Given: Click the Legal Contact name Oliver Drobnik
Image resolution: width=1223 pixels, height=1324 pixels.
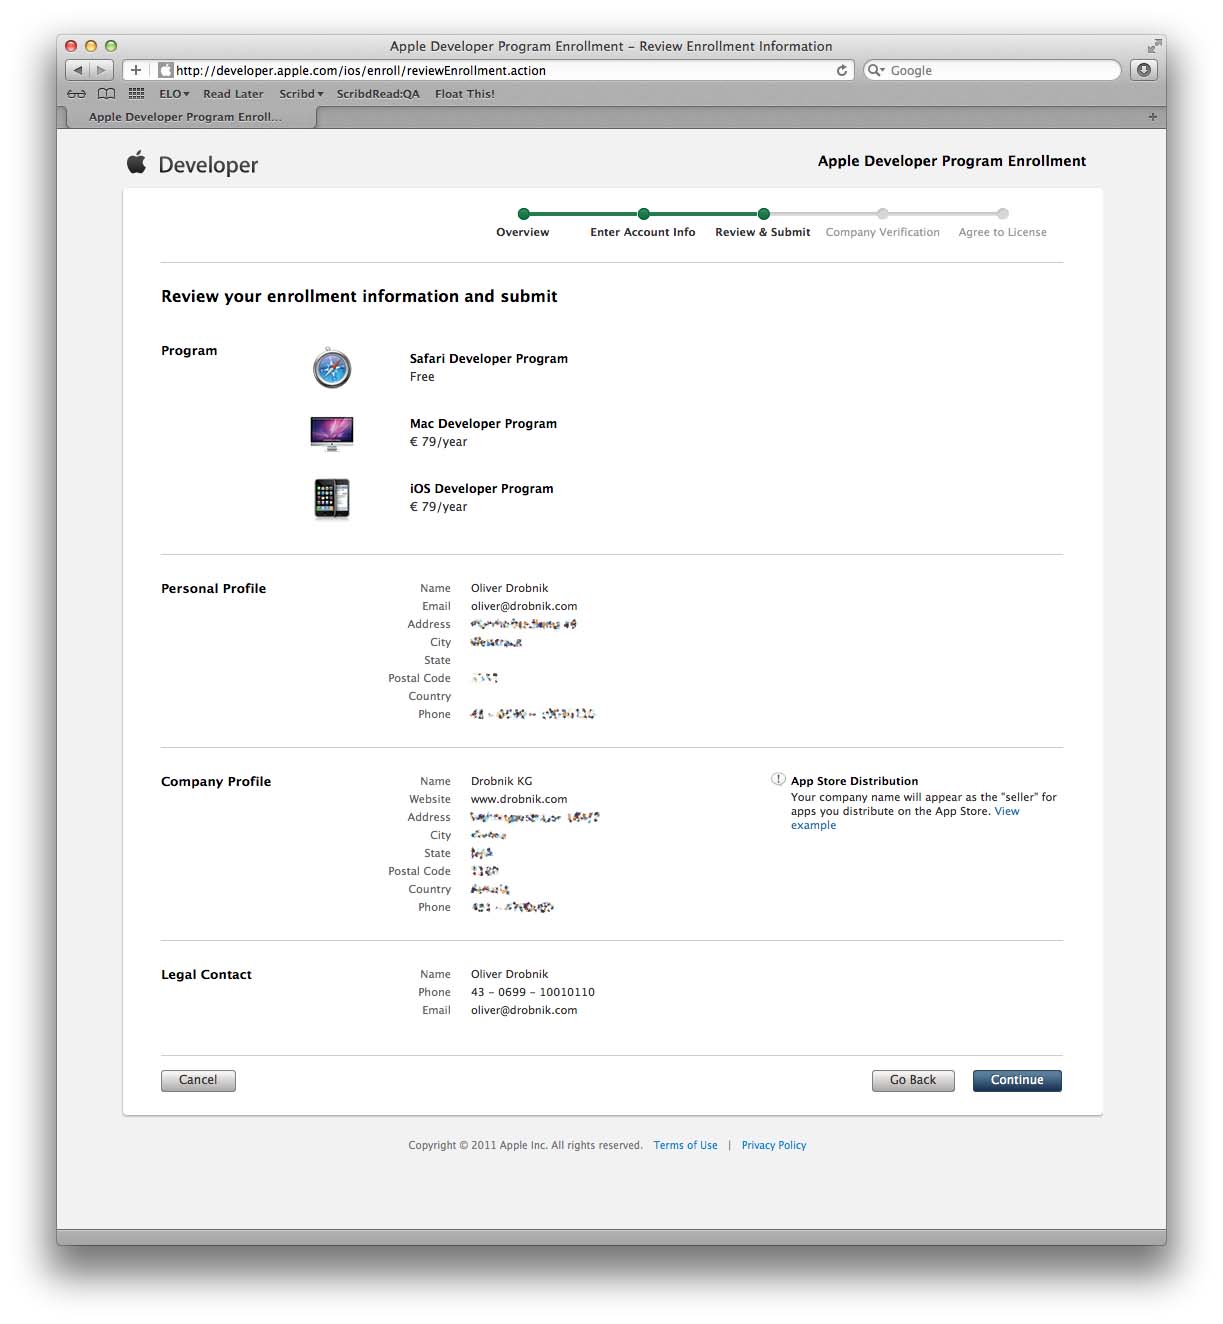Looking at the screenshot, I should click(510, 974).
